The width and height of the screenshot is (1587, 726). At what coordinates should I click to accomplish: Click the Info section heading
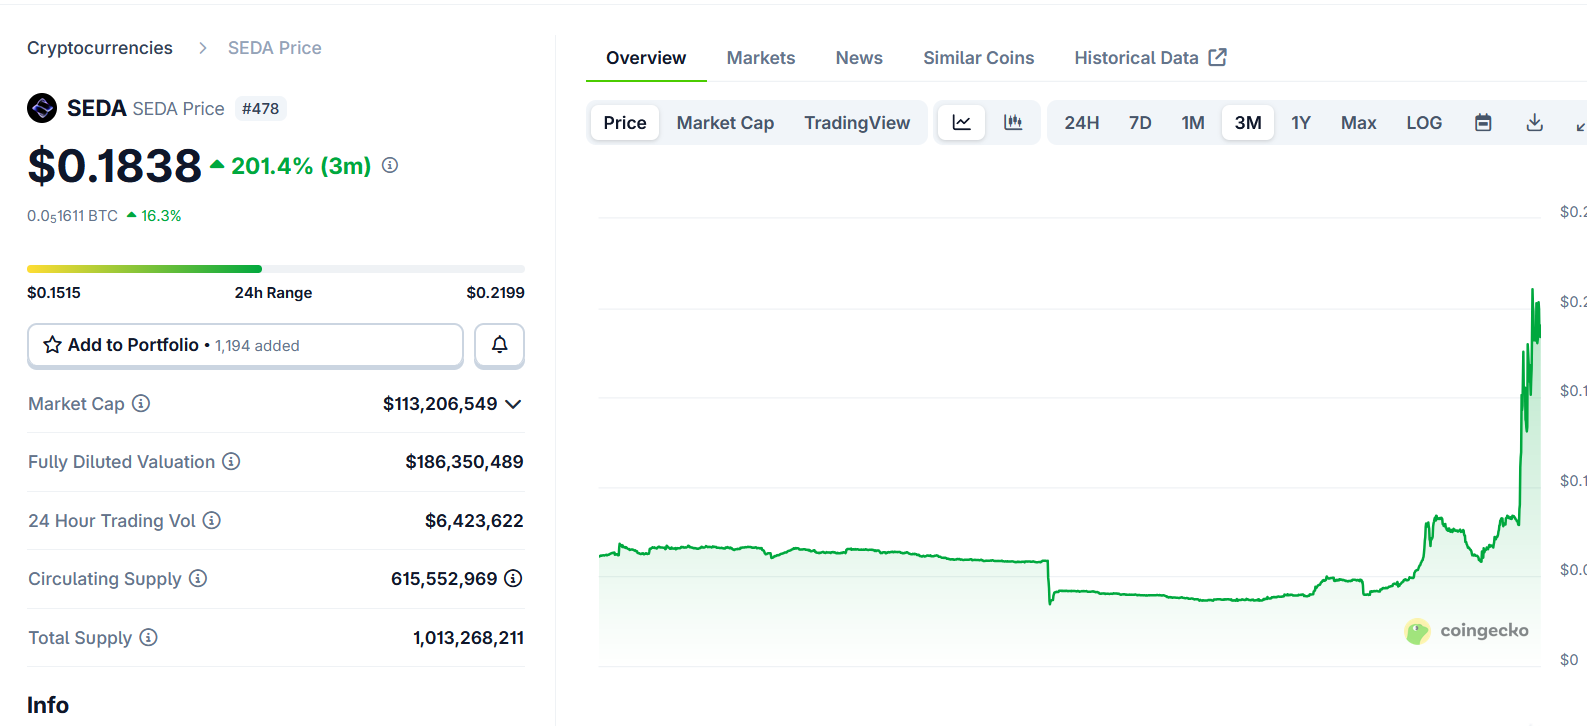(x=48, y=705)
